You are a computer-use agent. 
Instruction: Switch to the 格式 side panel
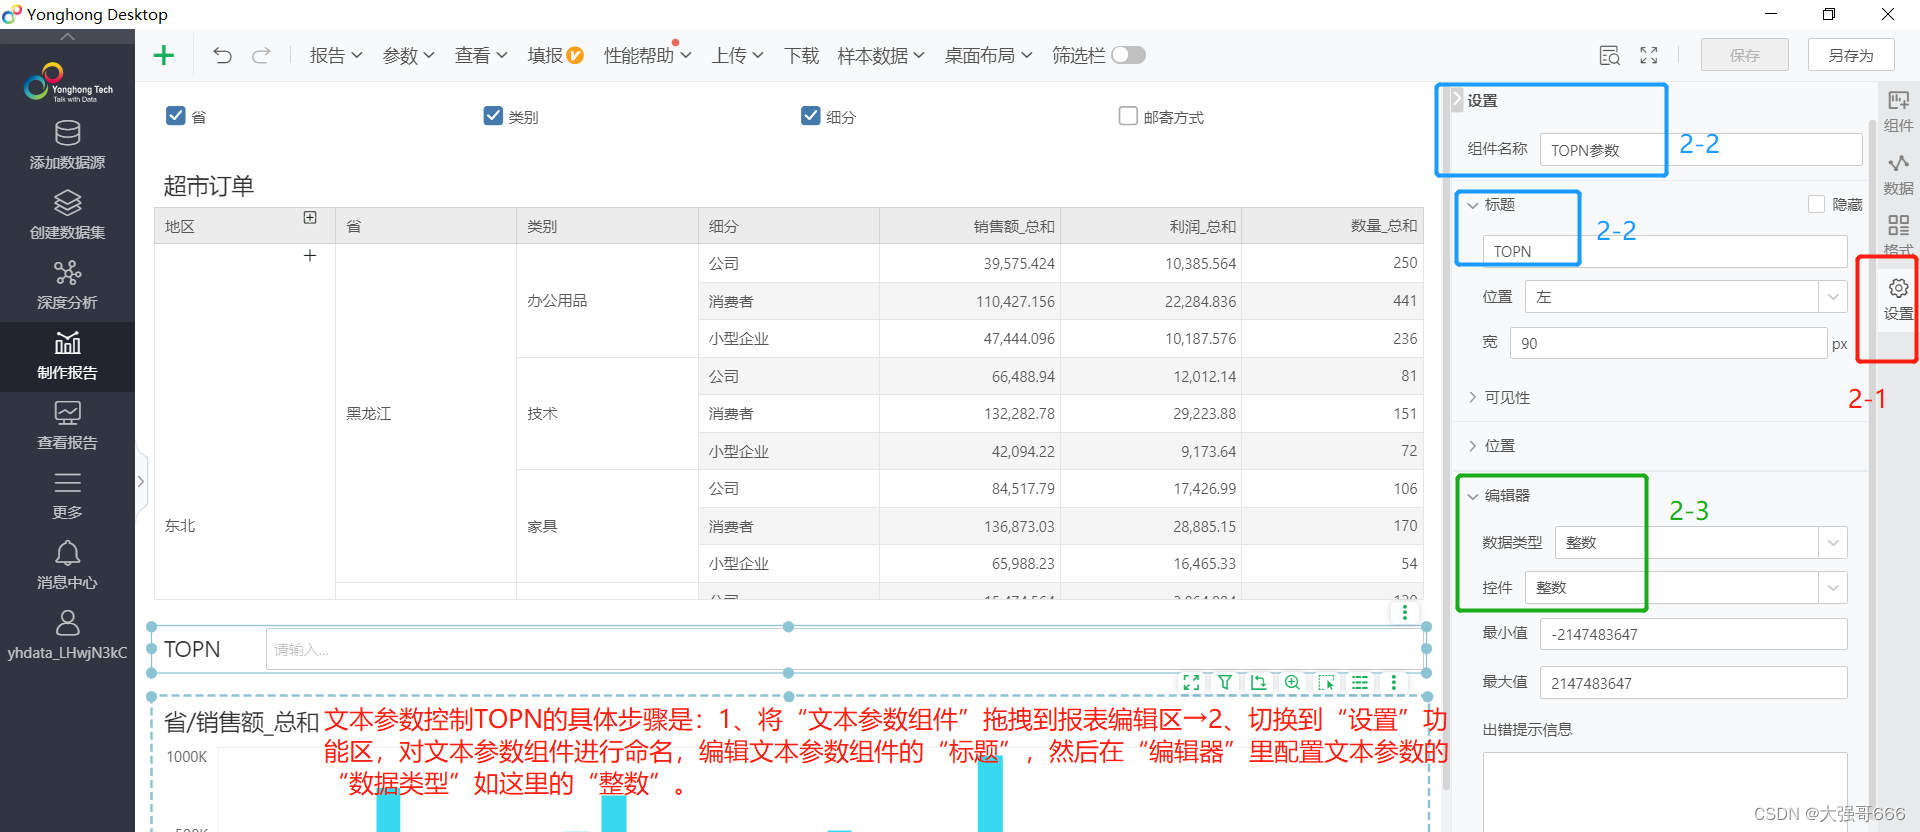click(1898, 236)
